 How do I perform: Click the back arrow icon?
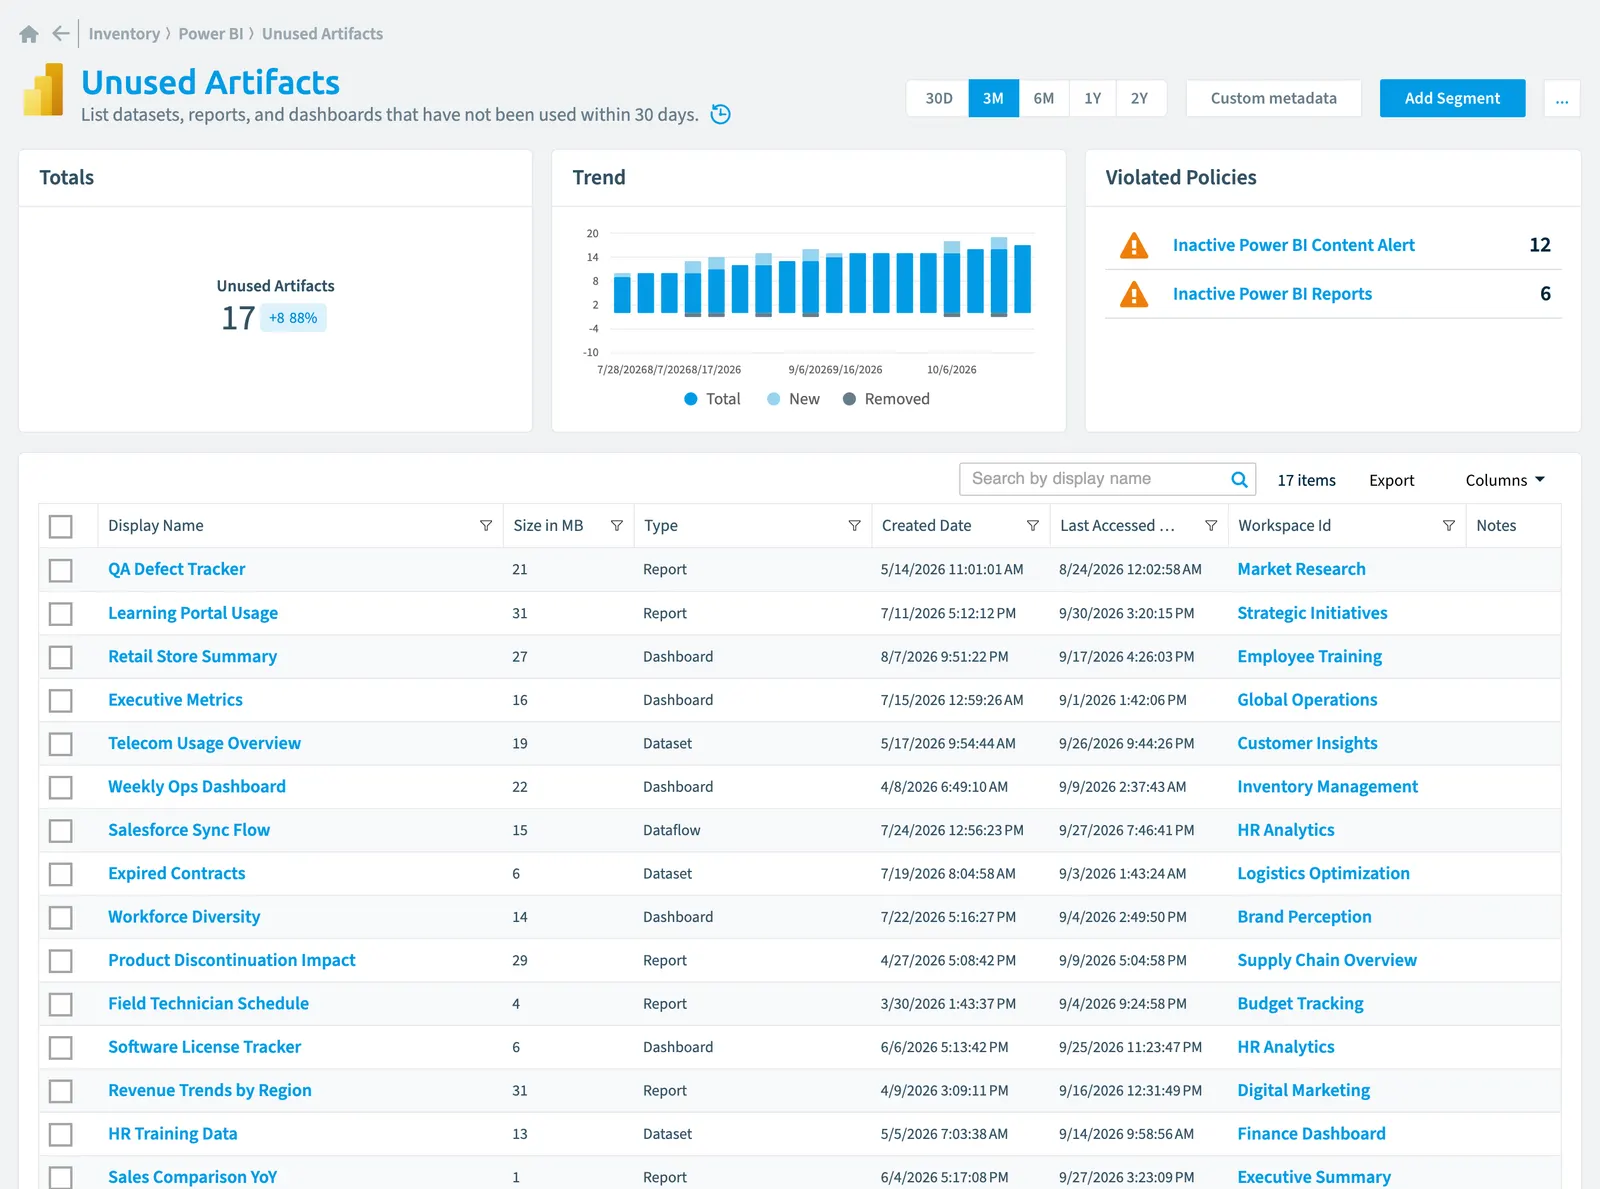pos(61,34)
